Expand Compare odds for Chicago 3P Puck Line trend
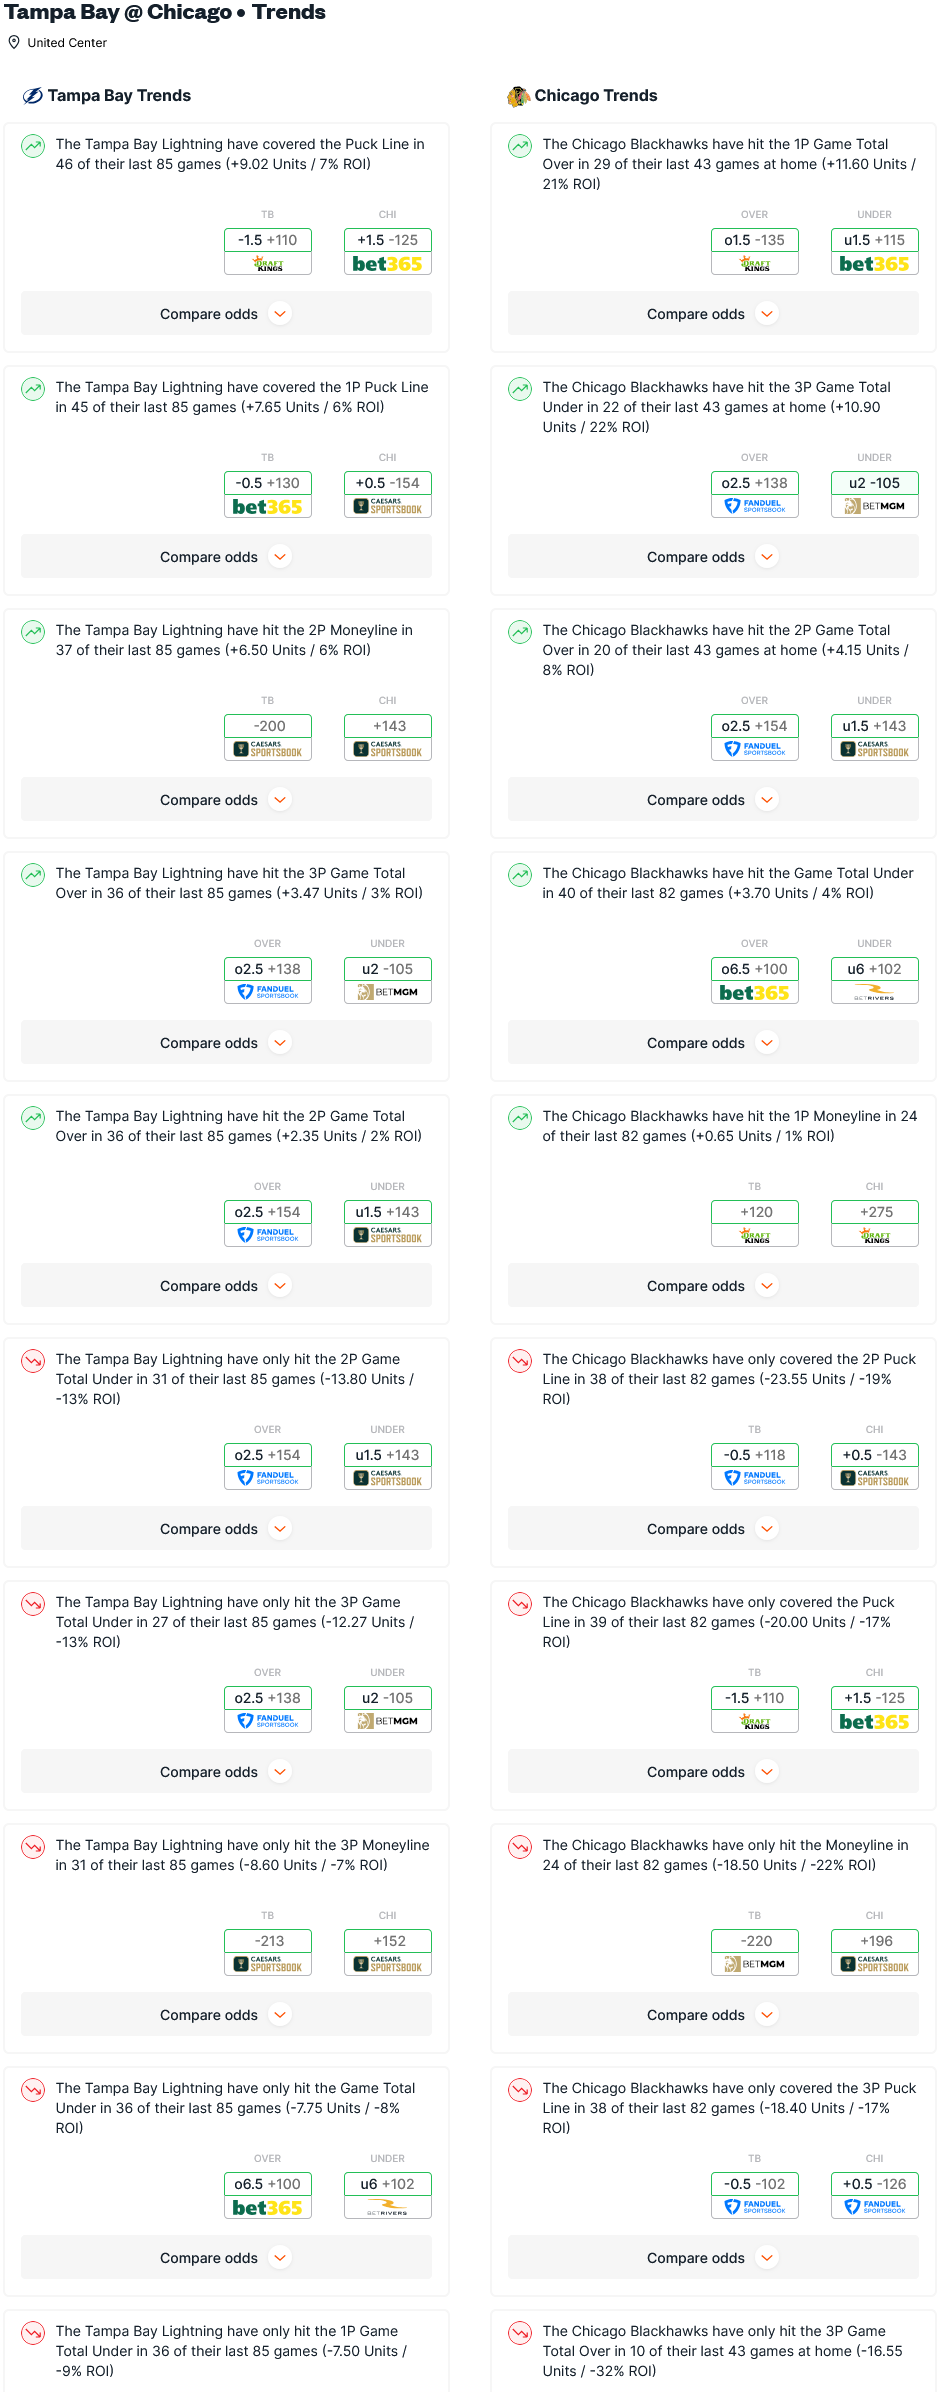939x2392 pixels. (713, 2258)
